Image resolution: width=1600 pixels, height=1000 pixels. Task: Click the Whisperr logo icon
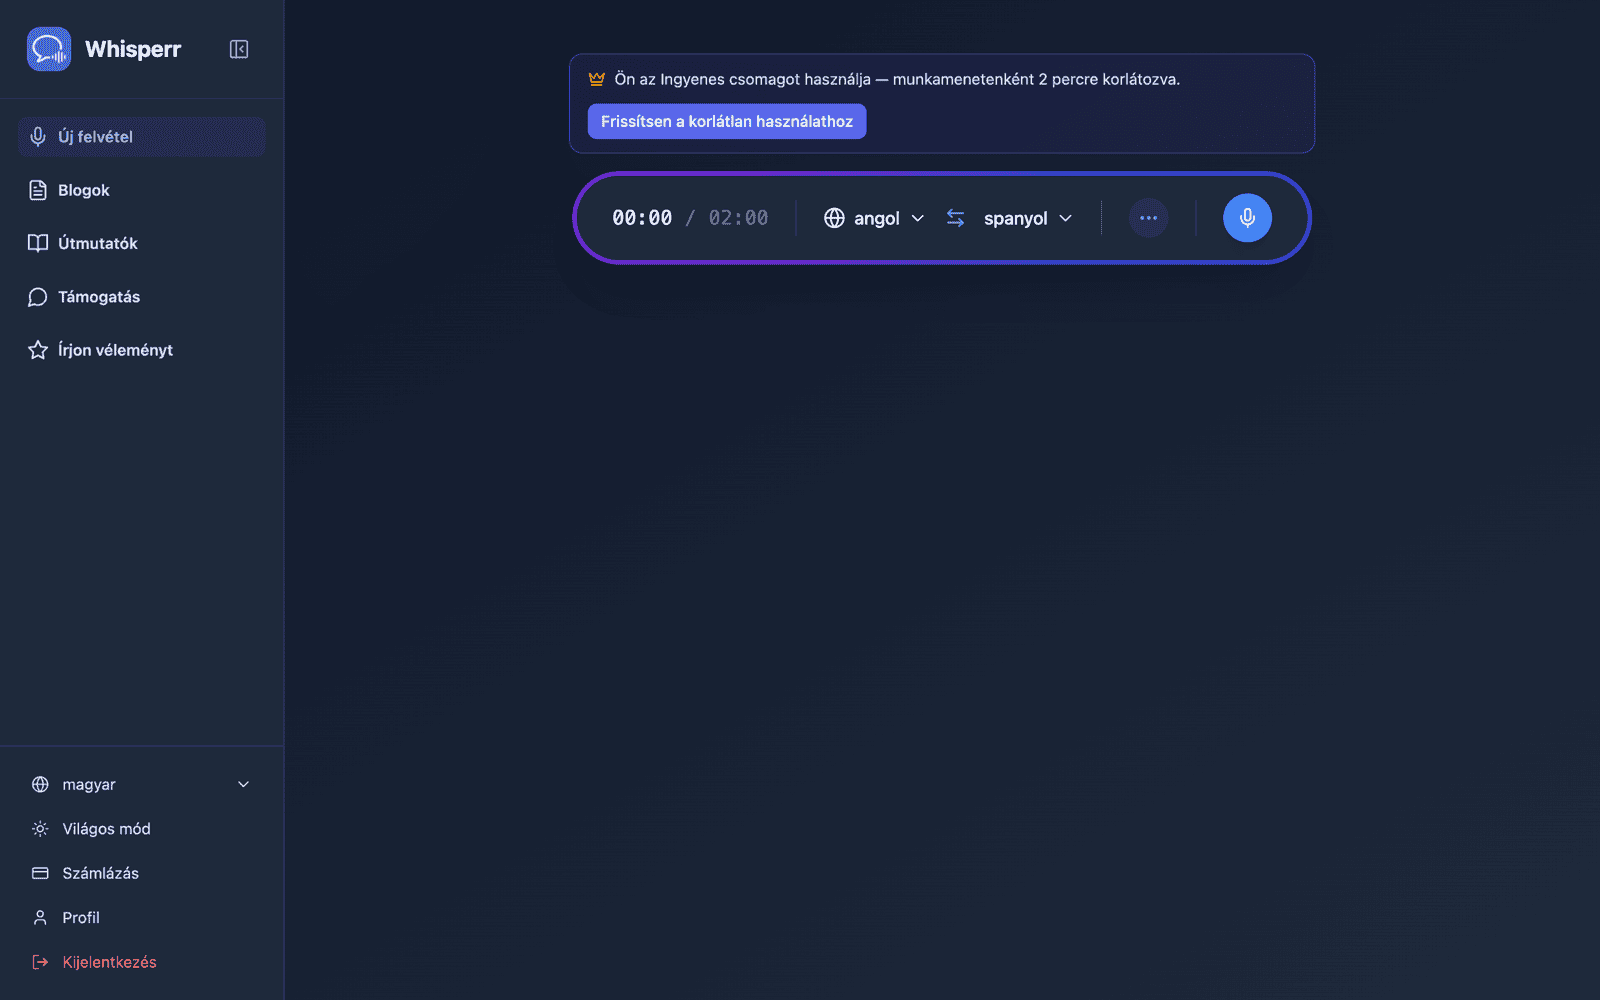point(49,49)
